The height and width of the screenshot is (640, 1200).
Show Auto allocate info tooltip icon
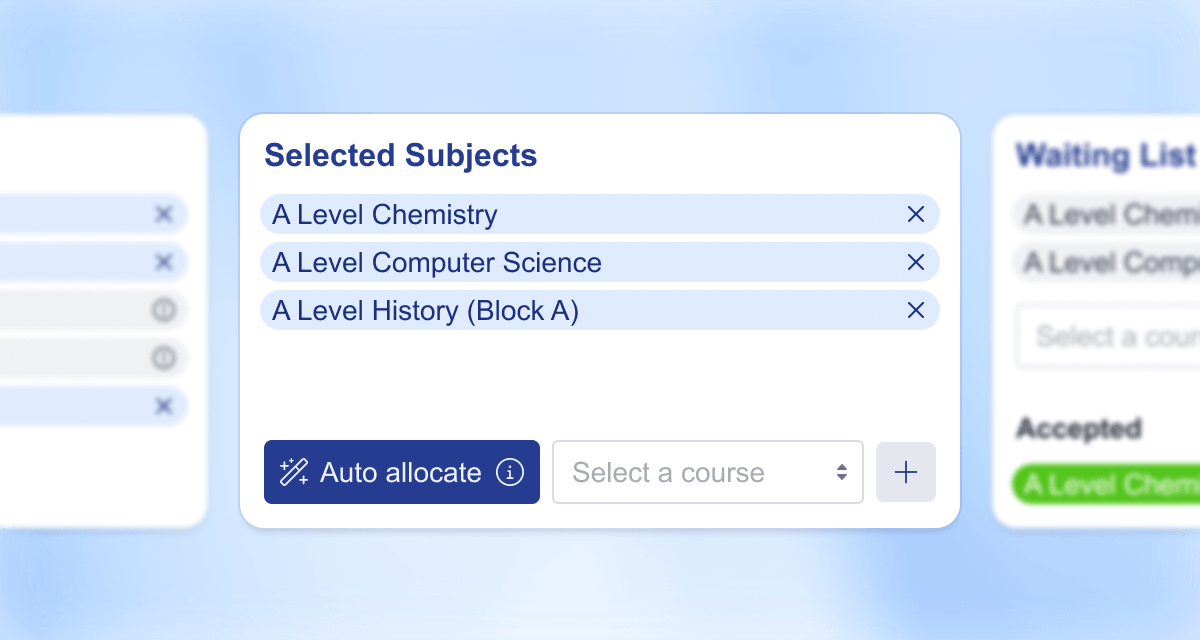(510, 472)
